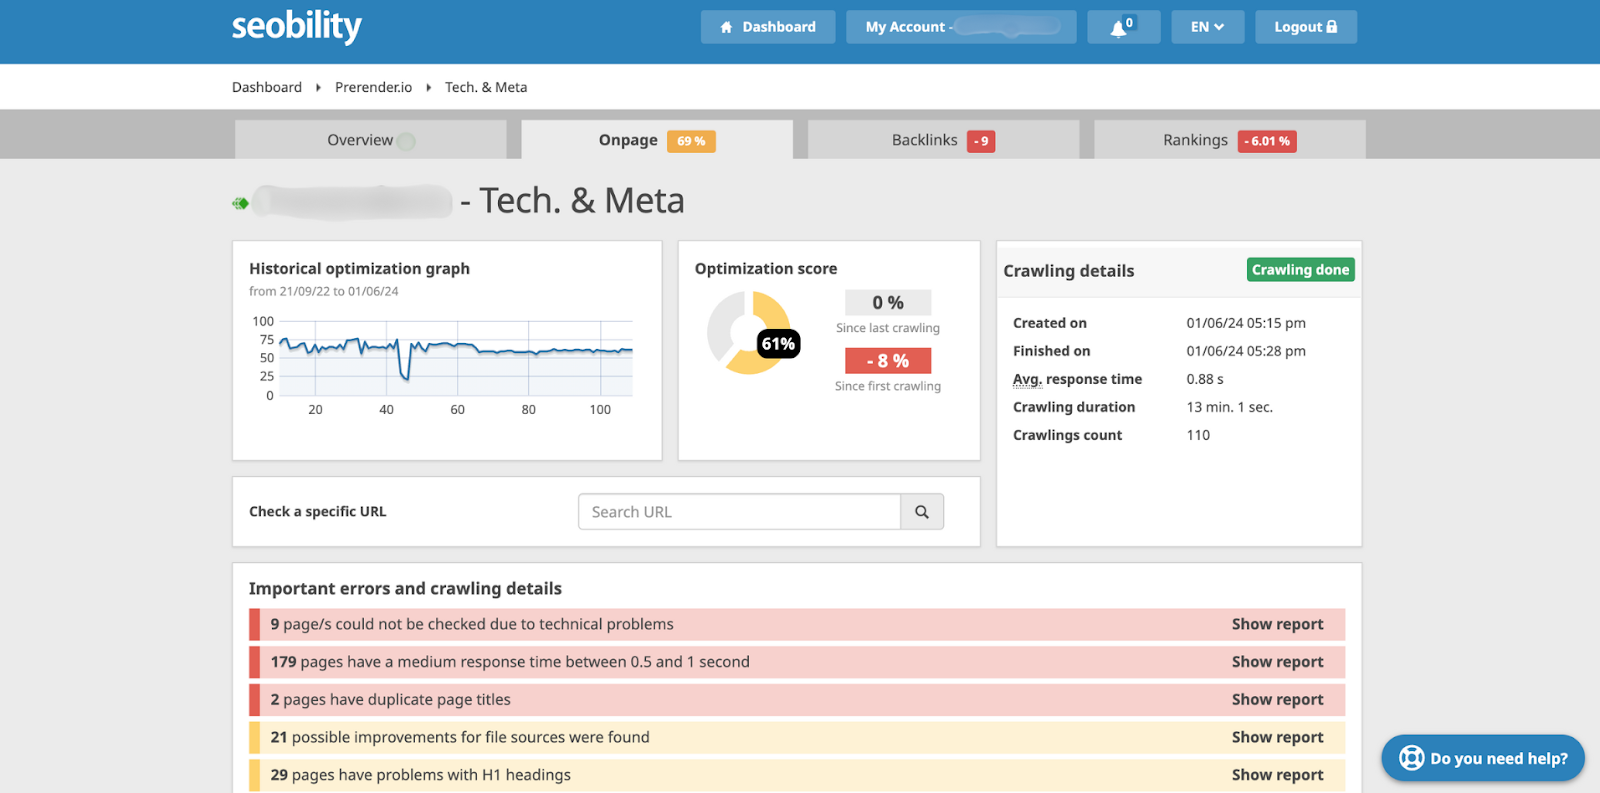Click the 9 page/s could not be checked row
Screen dimensions: 1600x793
click(797, 624)
